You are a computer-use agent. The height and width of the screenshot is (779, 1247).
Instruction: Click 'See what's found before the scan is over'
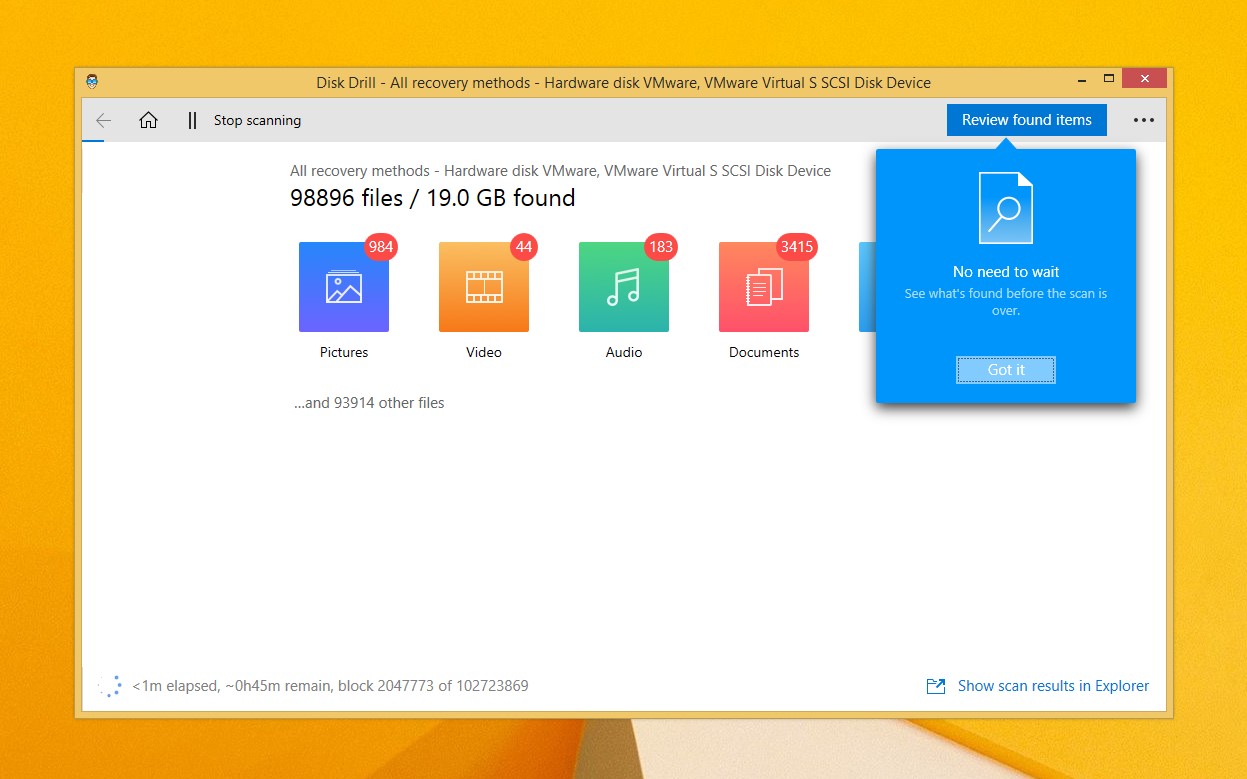[1006, 302]
